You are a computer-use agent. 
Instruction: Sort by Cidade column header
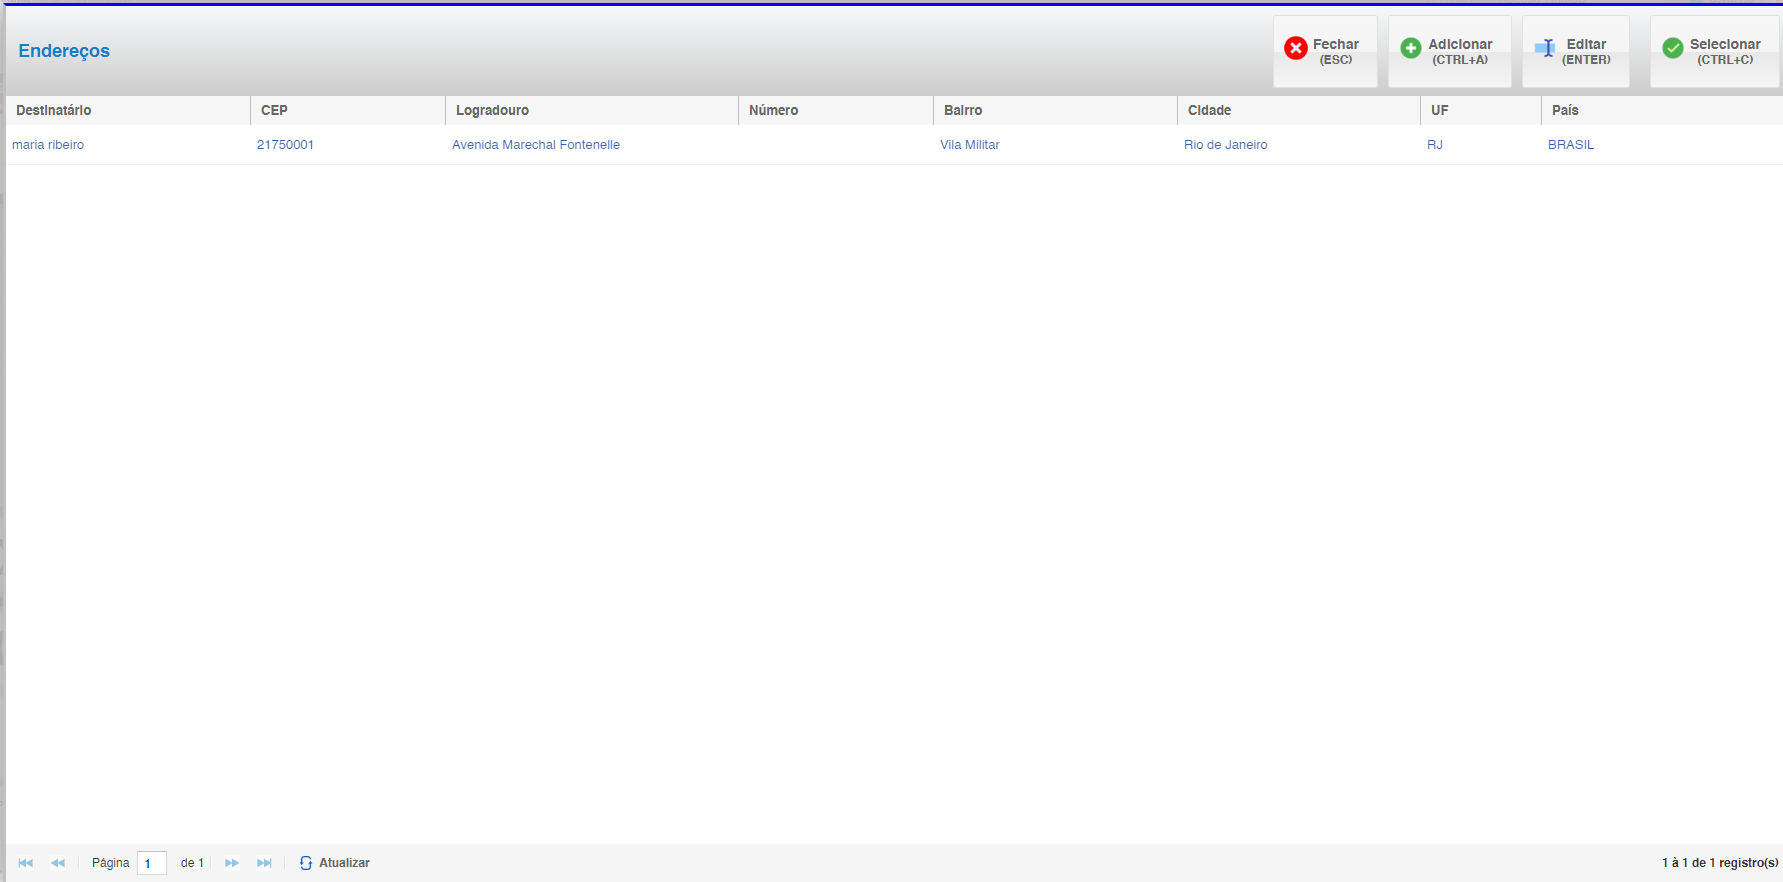point(1209,110)
